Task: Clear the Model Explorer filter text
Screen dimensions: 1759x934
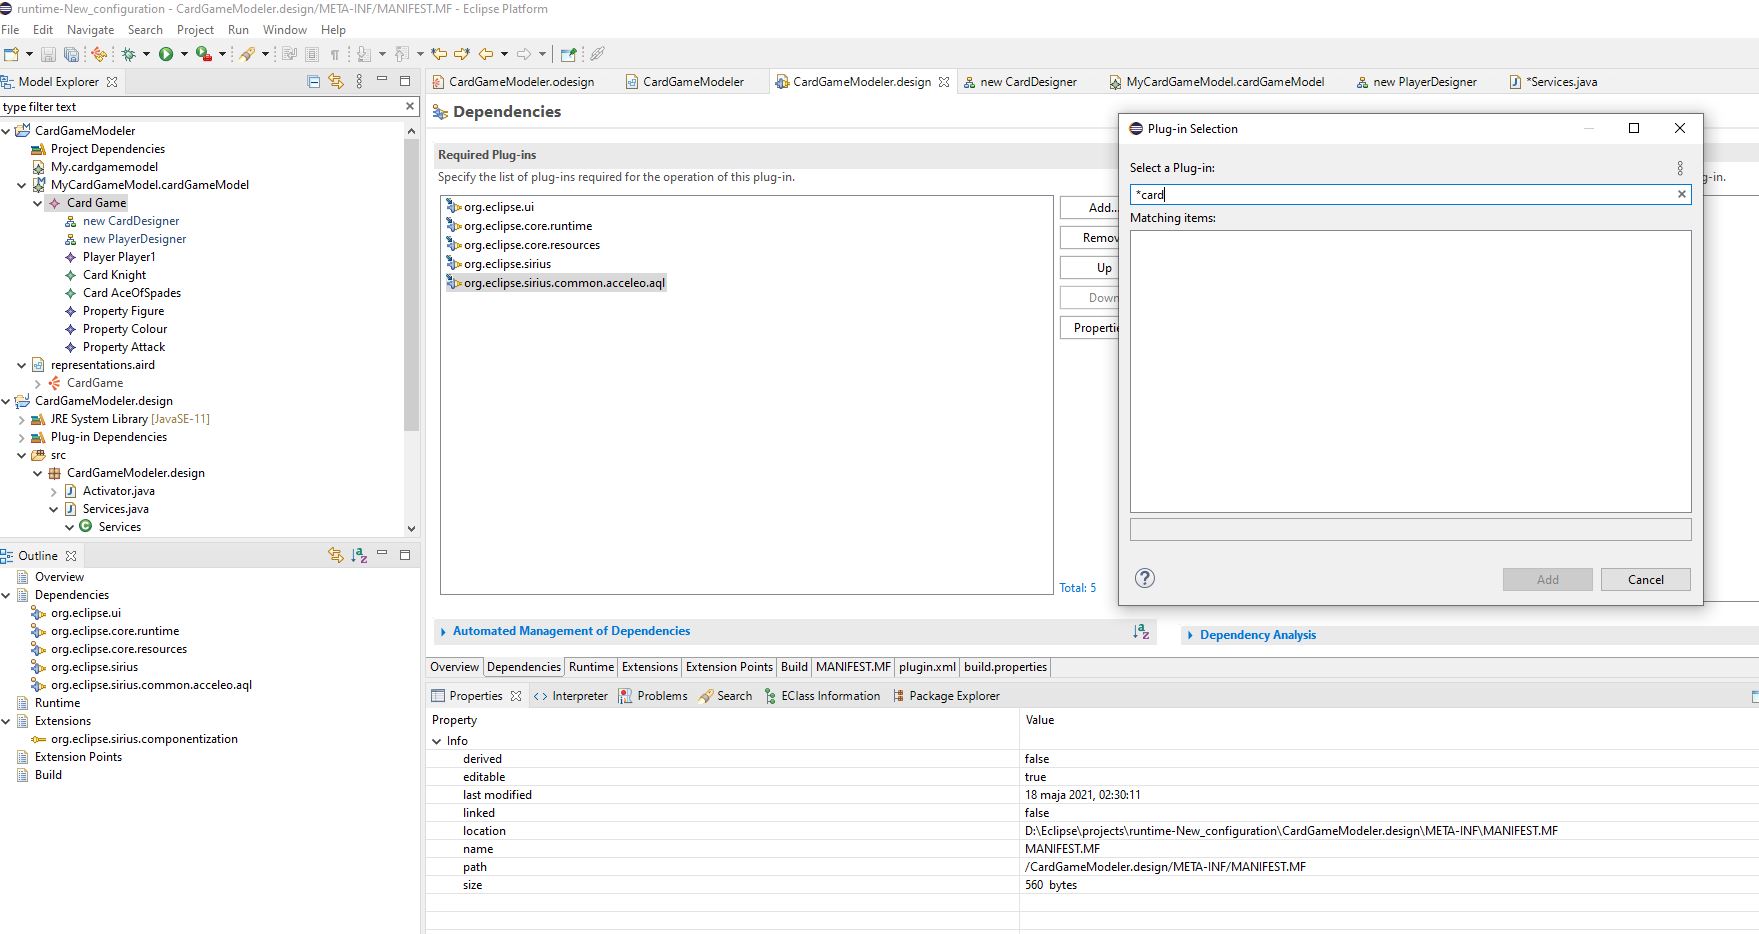Action: point(409,106)
